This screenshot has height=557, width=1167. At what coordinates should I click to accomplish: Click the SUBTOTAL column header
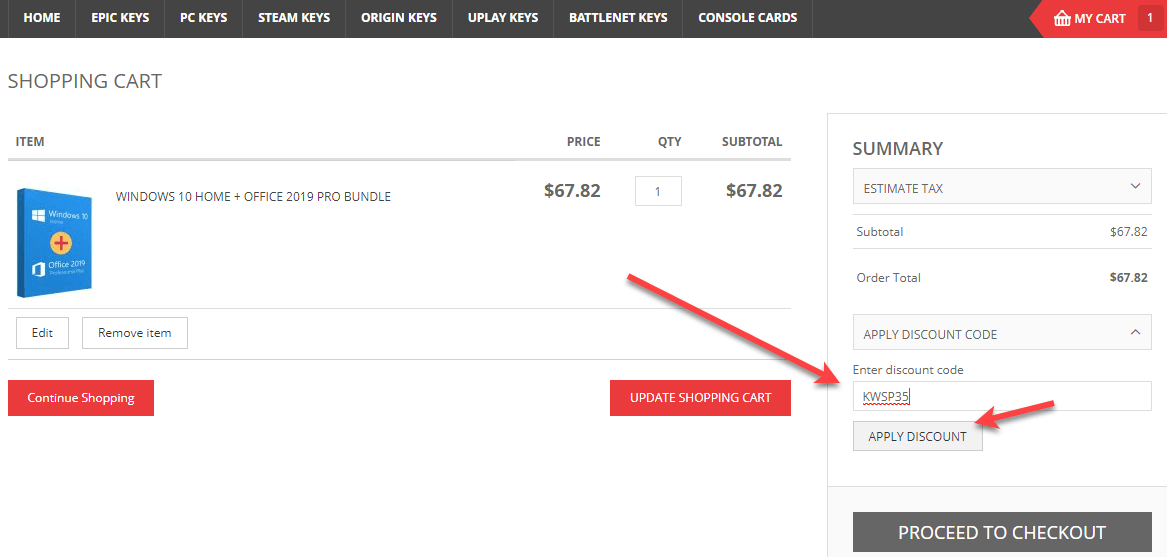point(752,141)
